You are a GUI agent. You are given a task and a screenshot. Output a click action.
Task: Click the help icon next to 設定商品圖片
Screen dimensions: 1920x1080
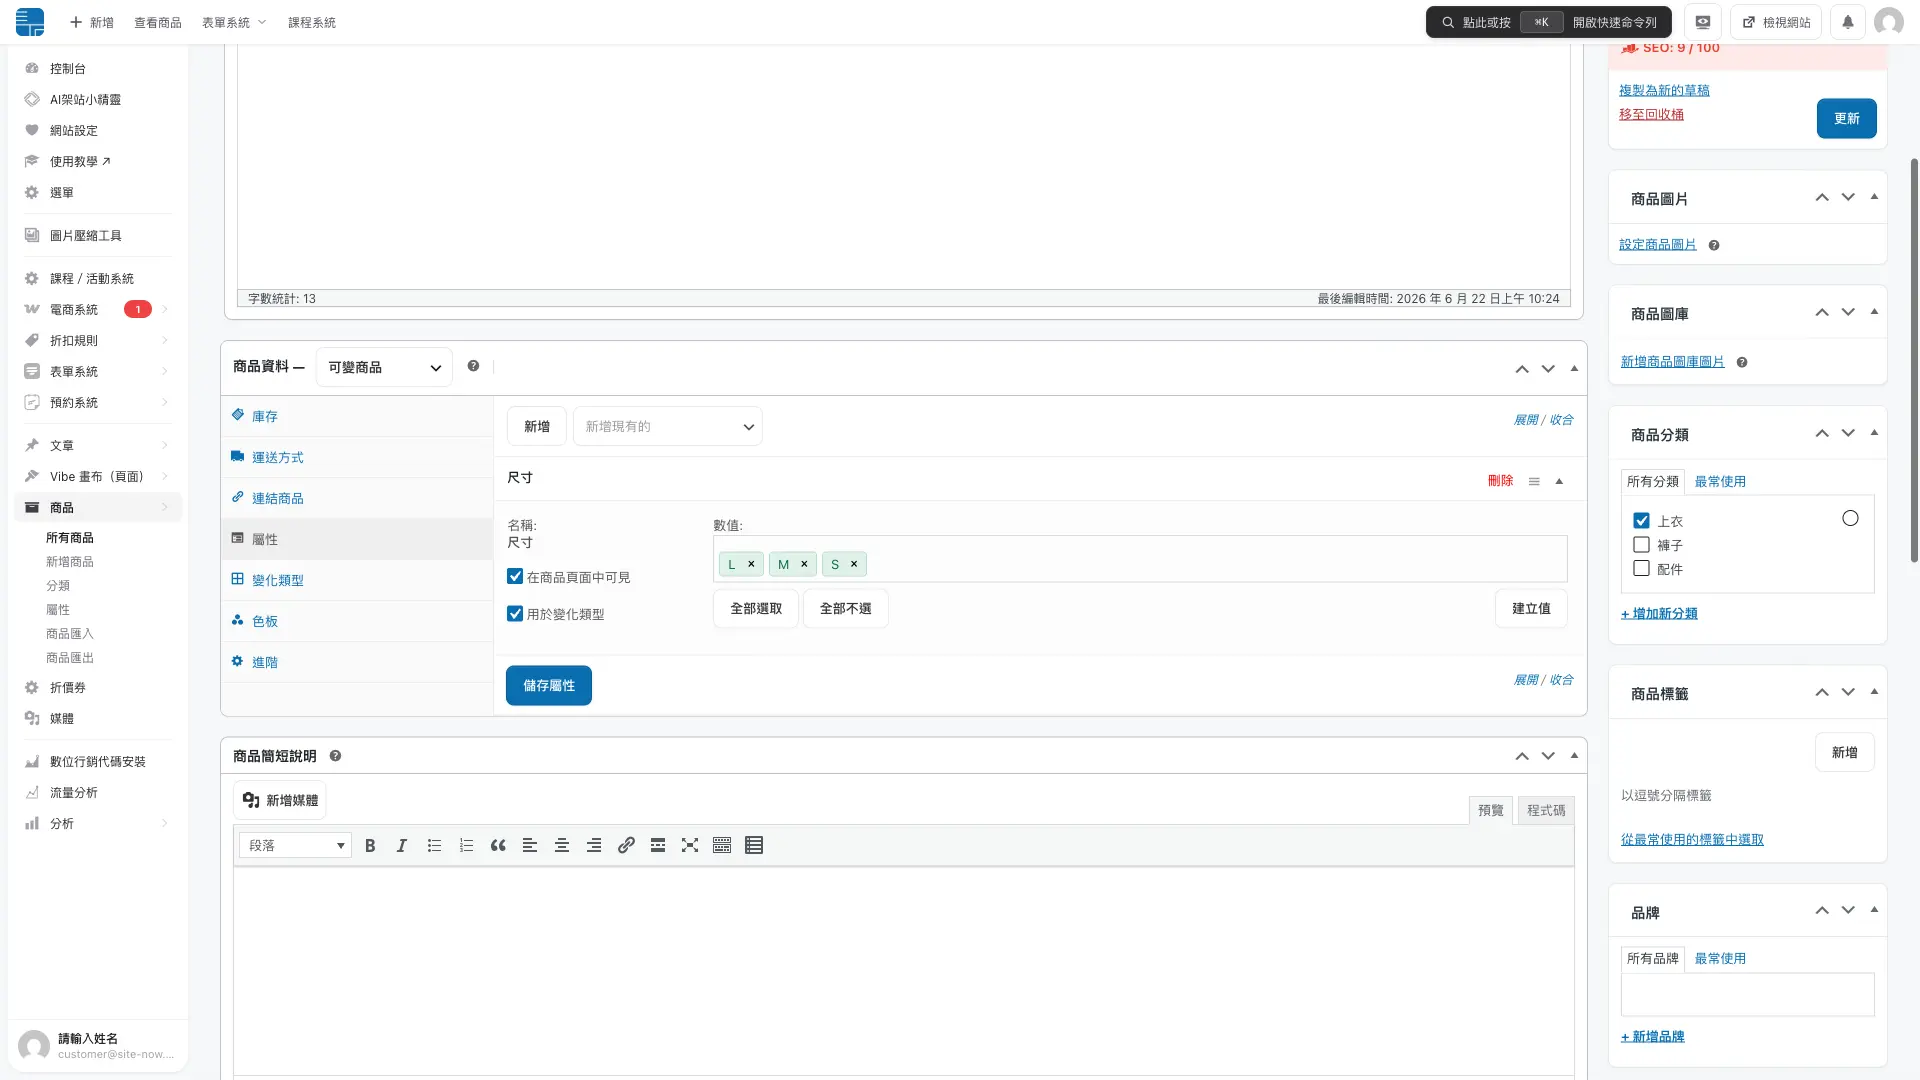tap(1714, 245)
